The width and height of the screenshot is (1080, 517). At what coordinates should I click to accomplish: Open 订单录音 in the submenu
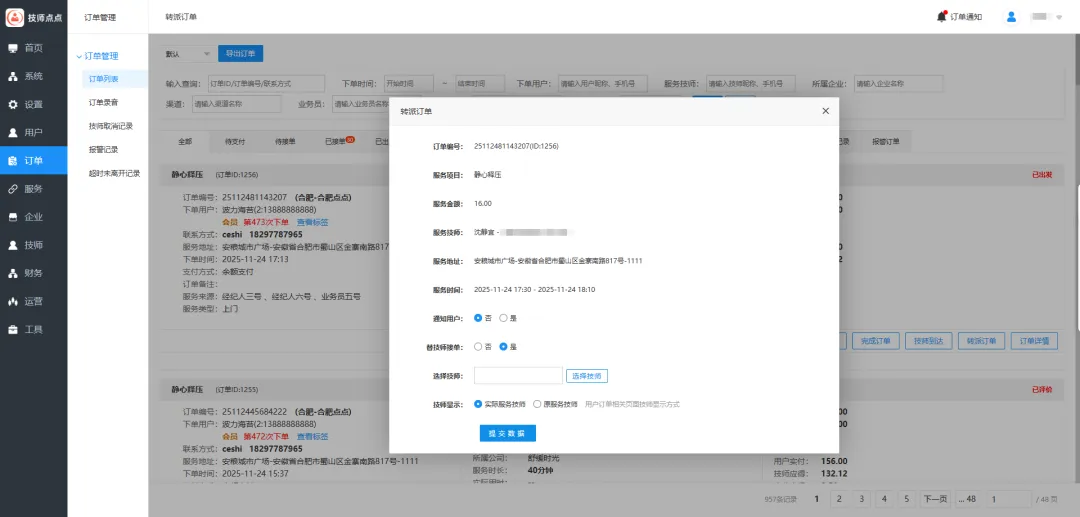[x=104, y=102]
